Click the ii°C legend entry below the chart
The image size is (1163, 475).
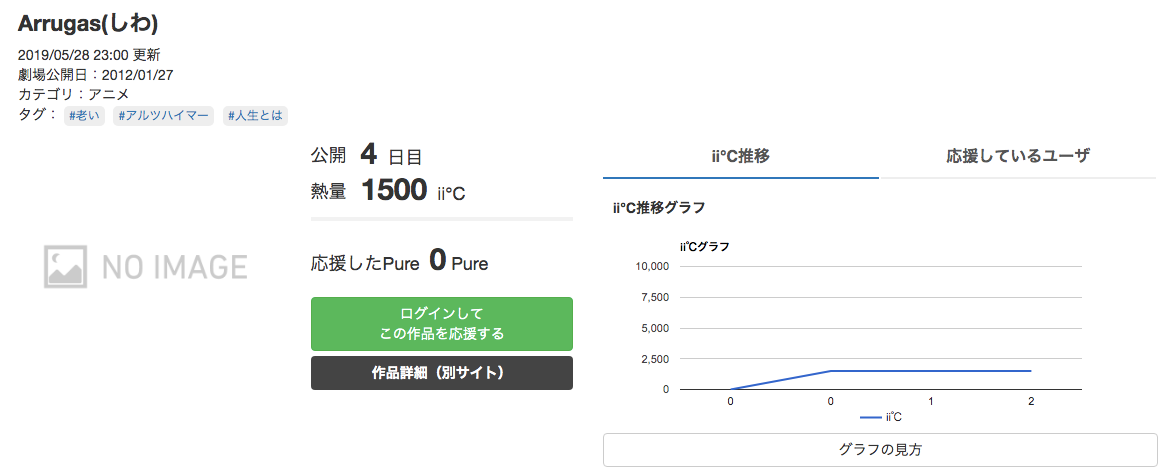tap(881, 418)
